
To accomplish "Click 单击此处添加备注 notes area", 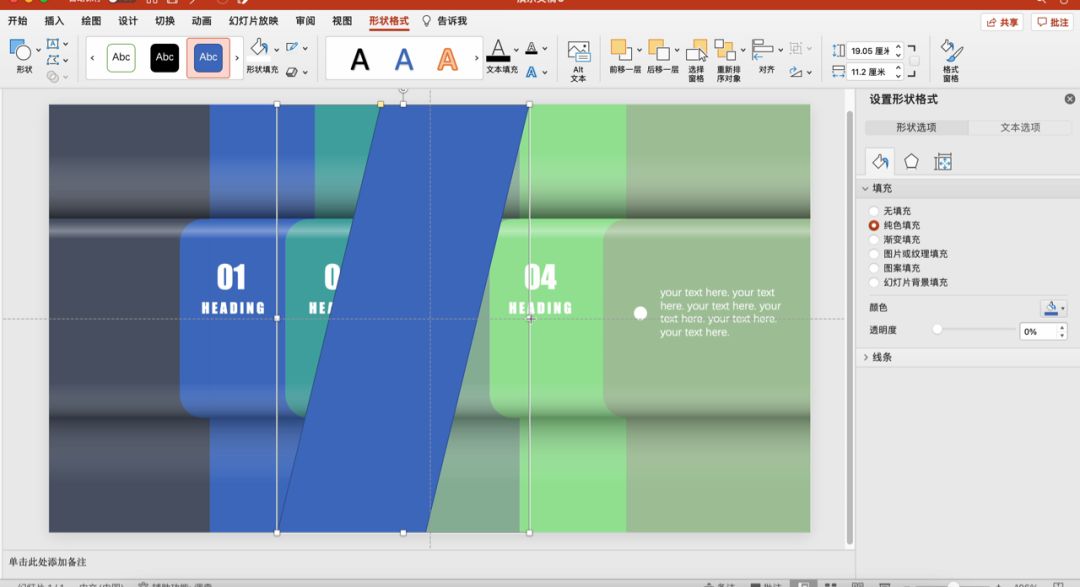I will (x=48, y=562).
